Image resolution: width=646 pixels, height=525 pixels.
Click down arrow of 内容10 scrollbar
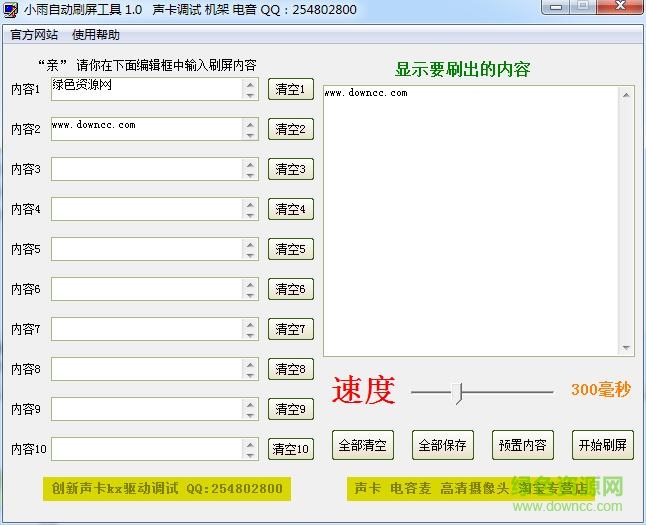[x=250, y=455]
